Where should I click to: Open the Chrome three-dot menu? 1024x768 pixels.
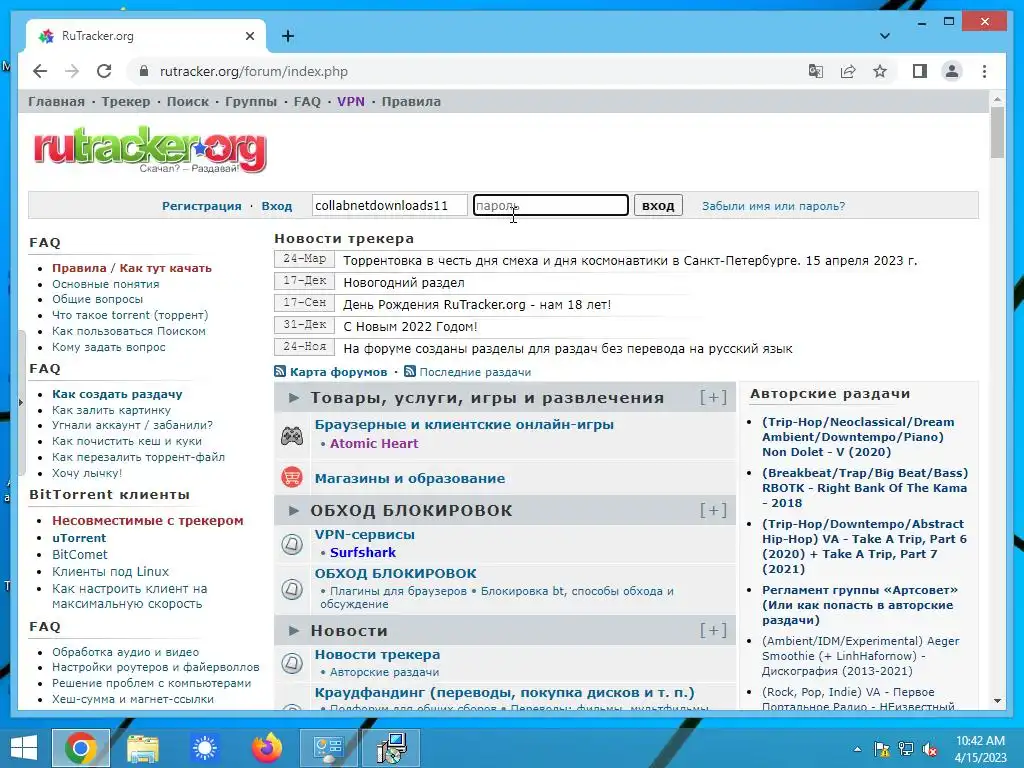(984, 71)
